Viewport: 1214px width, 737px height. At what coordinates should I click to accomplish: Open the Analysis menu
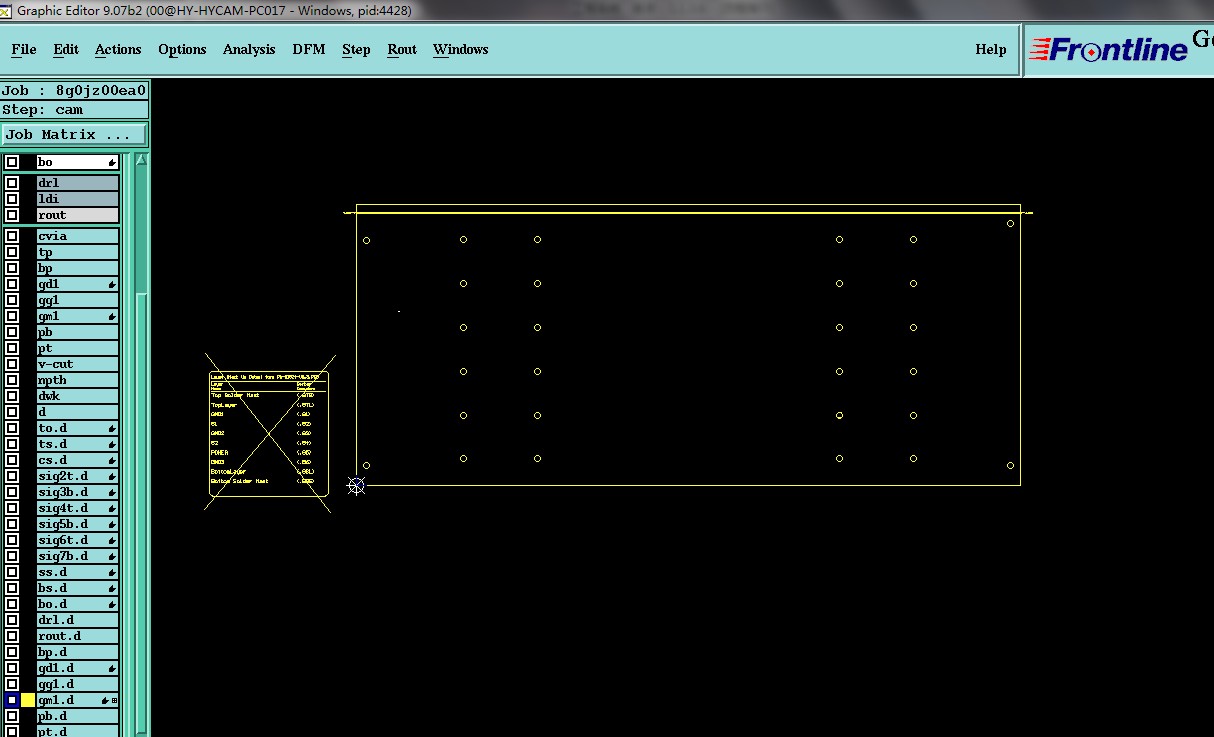(249, 49)
